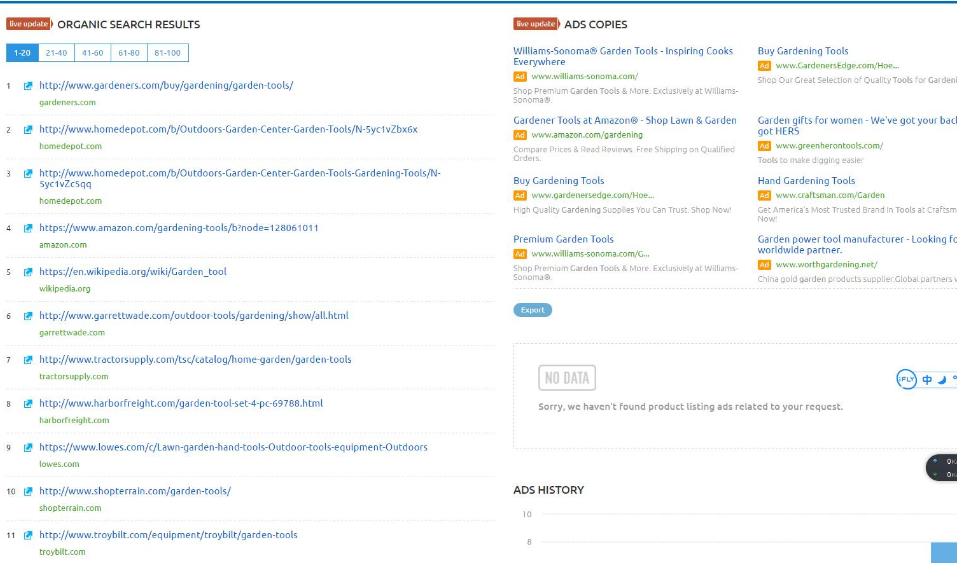Open external link icon for harborfreight.com result
This screenshot has height=582, width=957.
[x=28, y=404]
